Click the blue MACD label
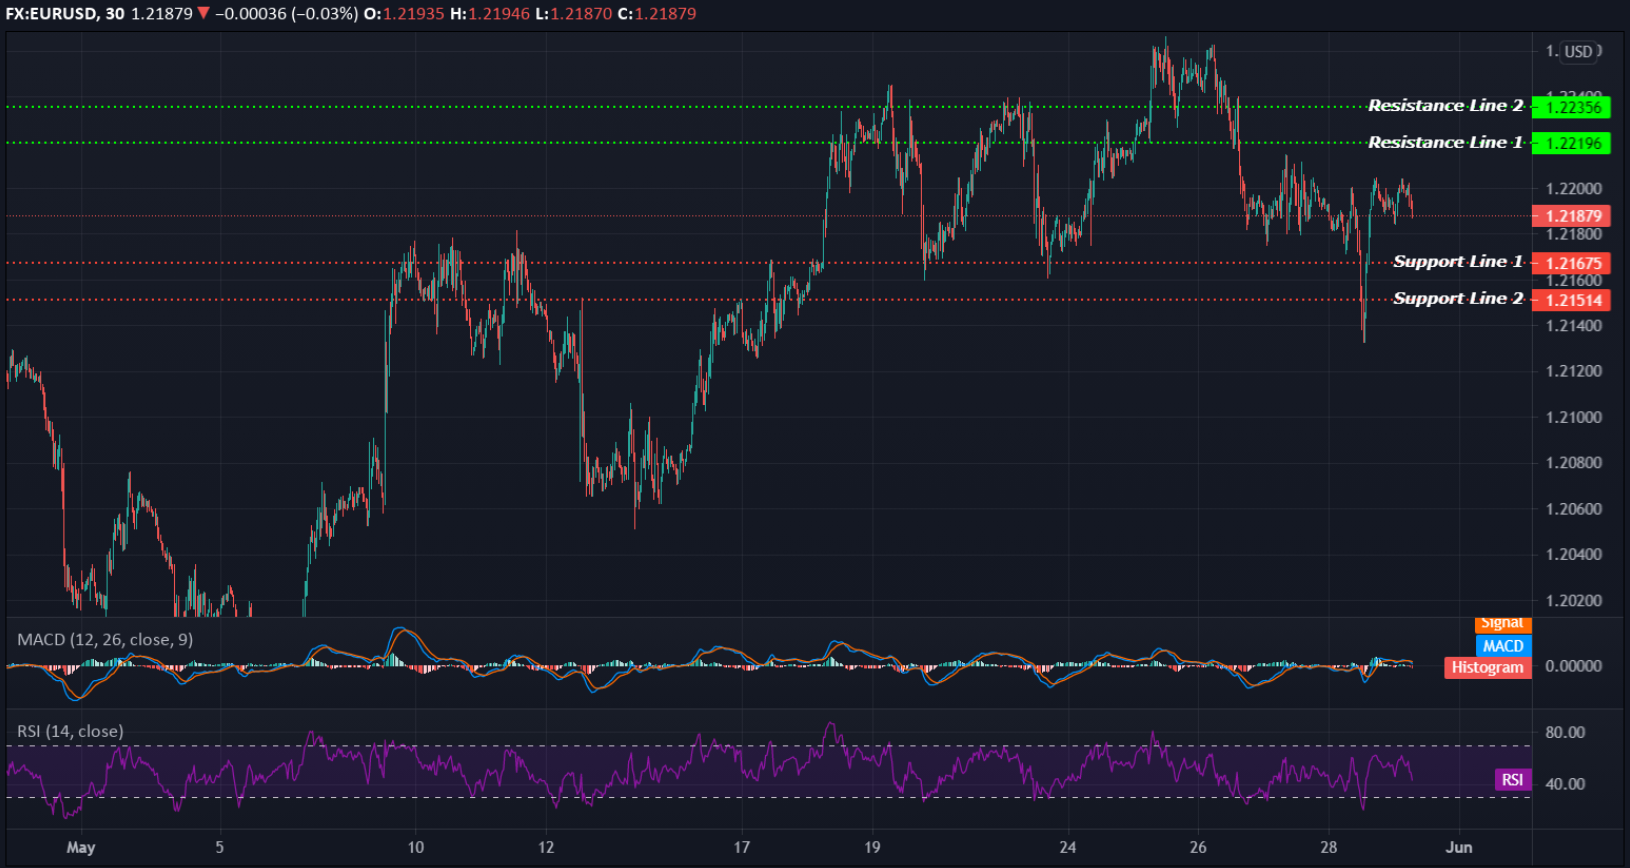1630x868 pixels. (x=1503, y=646)
